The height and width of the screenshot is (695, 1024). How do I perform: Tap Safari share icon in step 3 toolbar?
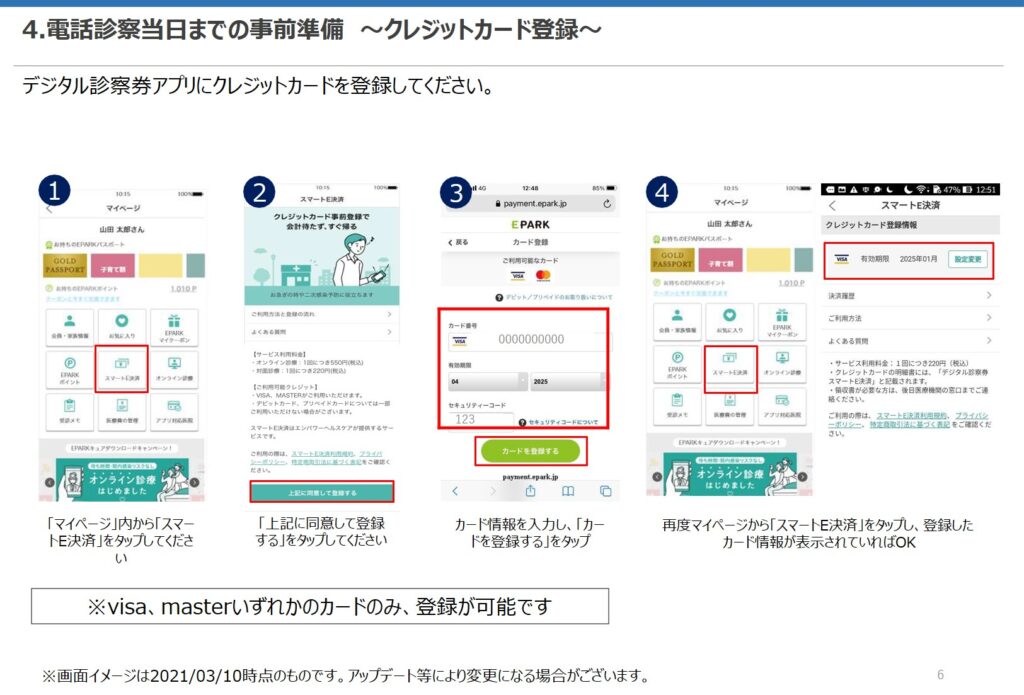530,491
